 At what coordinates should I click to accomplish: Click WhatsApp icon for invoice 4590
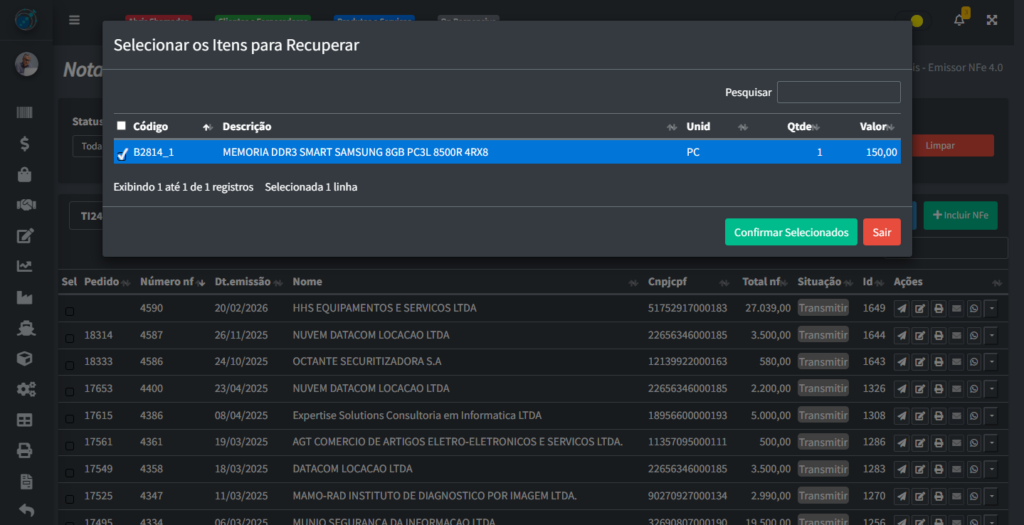coord(974,309)
